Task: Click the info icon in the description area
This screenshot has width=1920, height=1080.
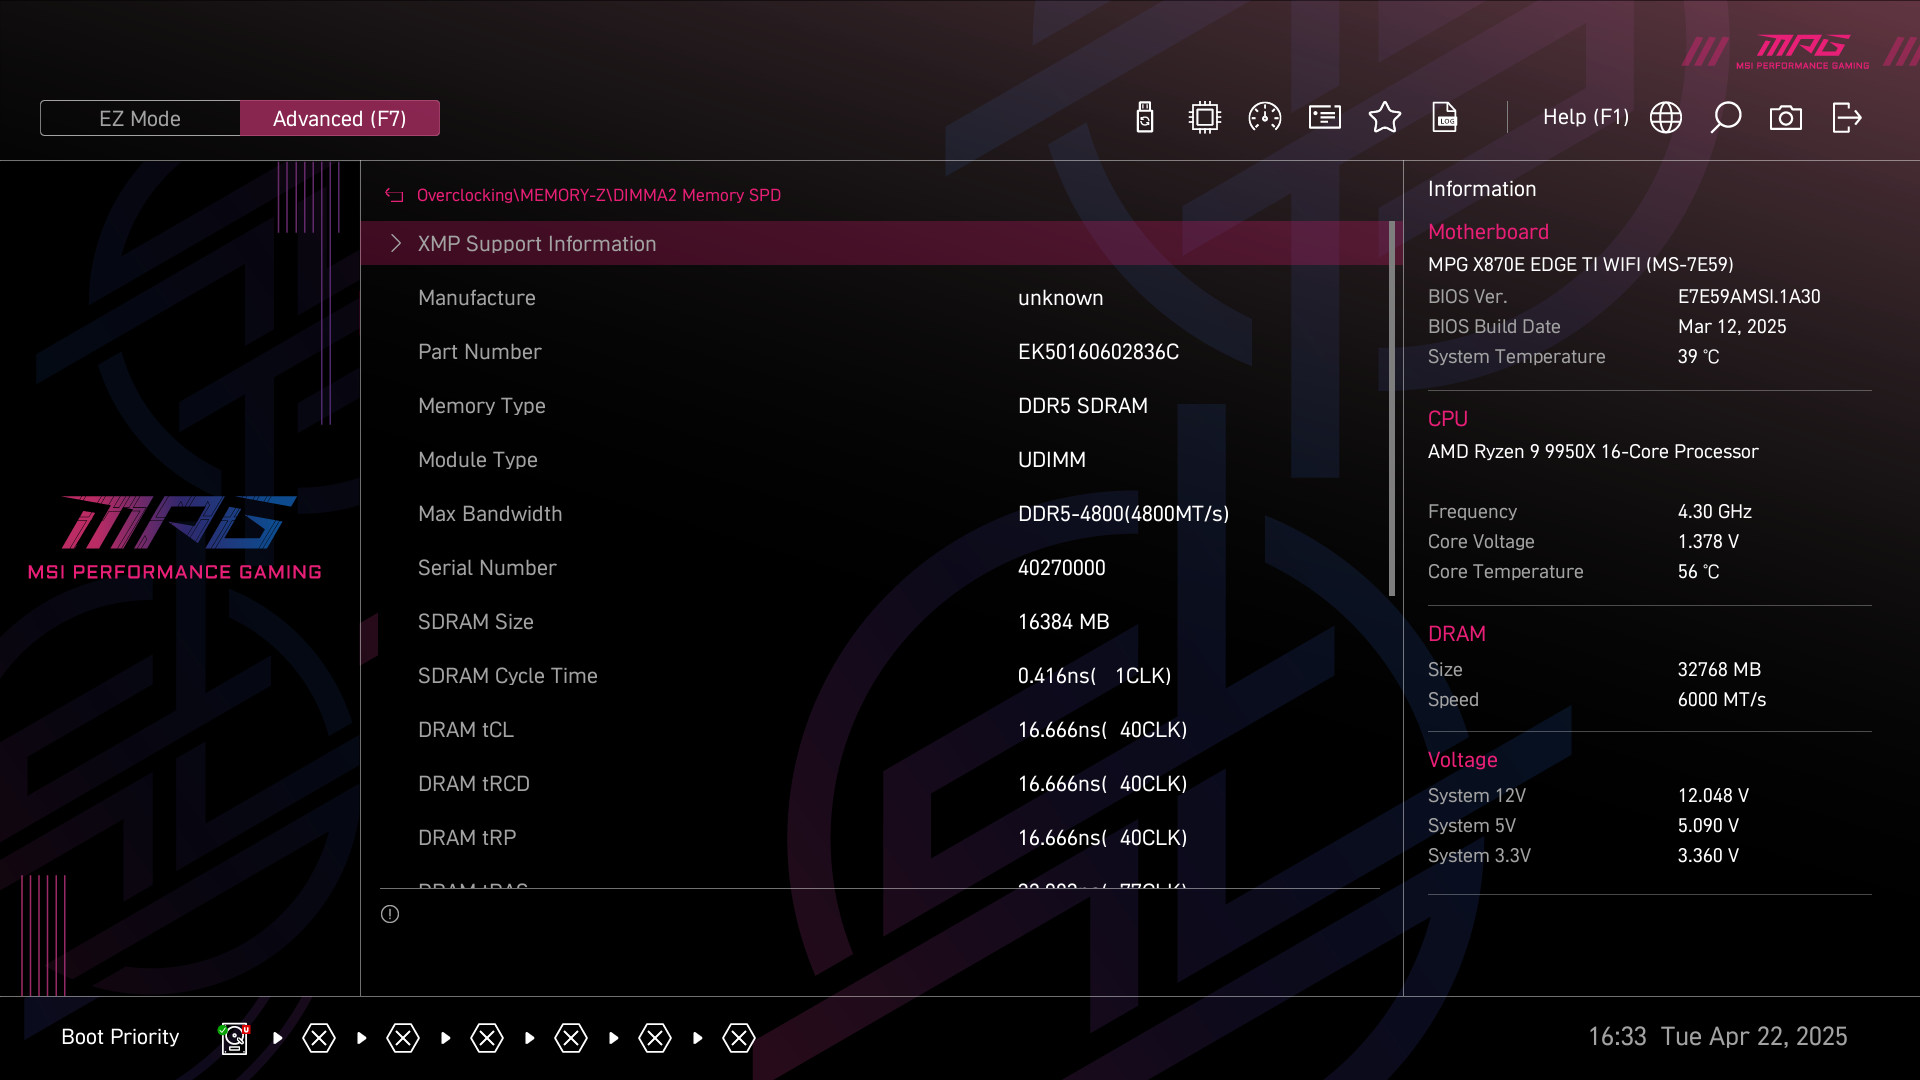Action: [x=390, y=914]
